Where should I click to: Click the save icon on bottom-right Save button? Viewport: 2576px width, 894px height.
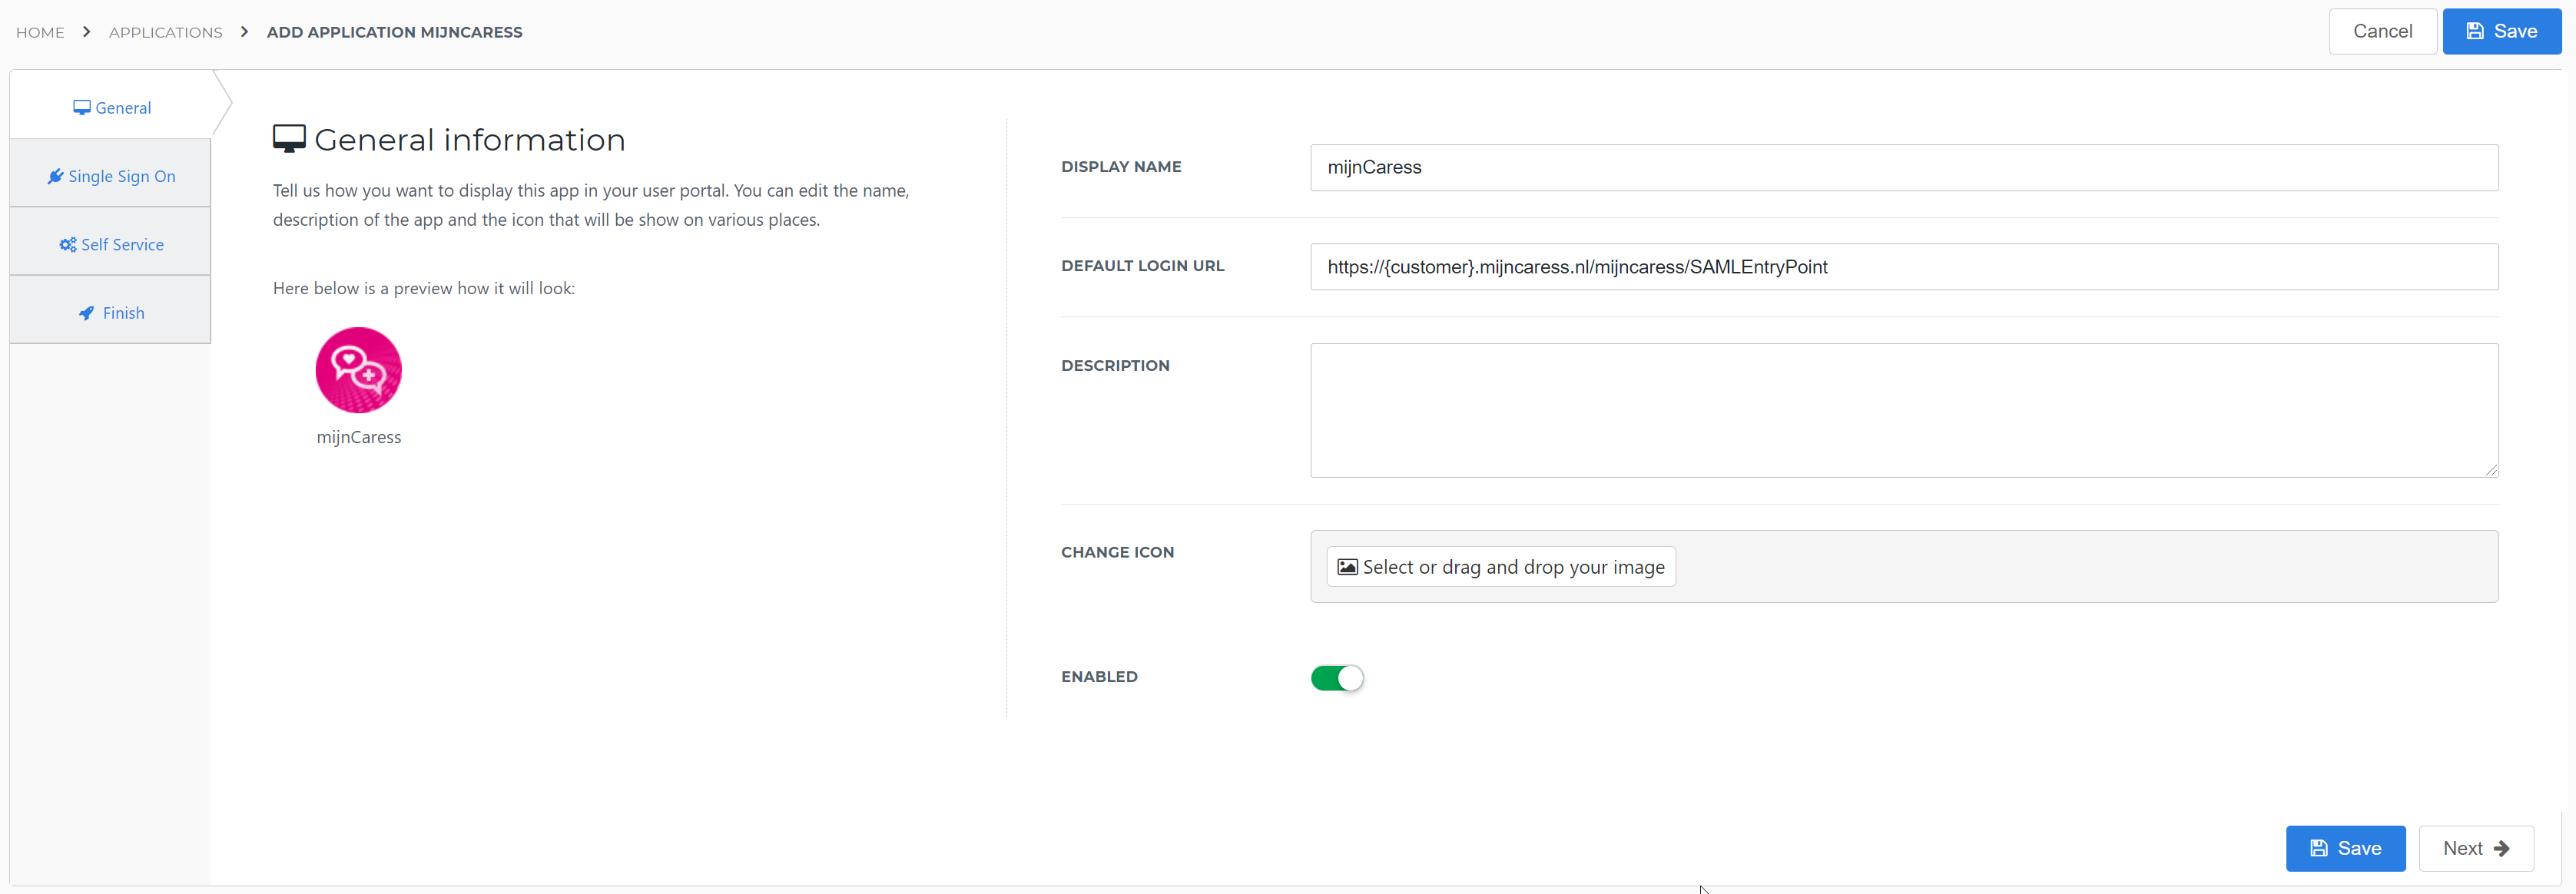tap(2319, 846)
